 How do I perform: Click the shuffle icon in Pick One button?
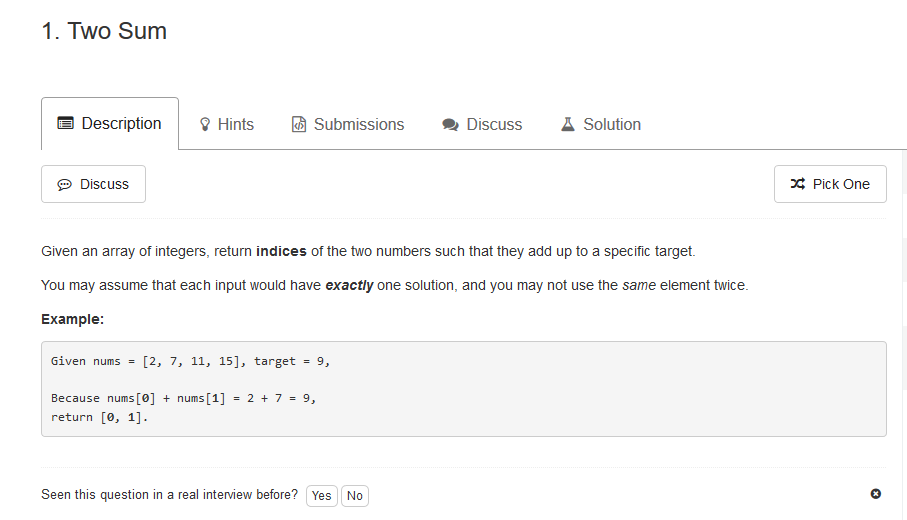click(x=798, y=184)
